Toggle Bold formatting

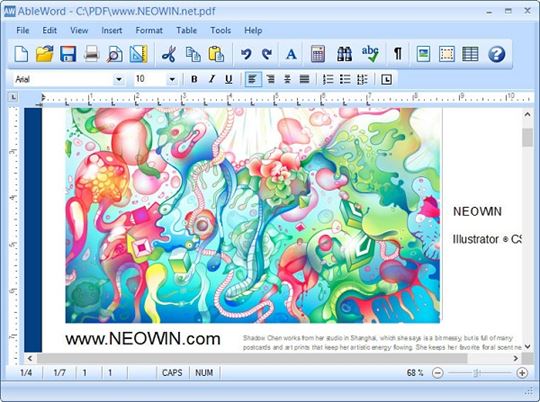[x=194, y=79]
